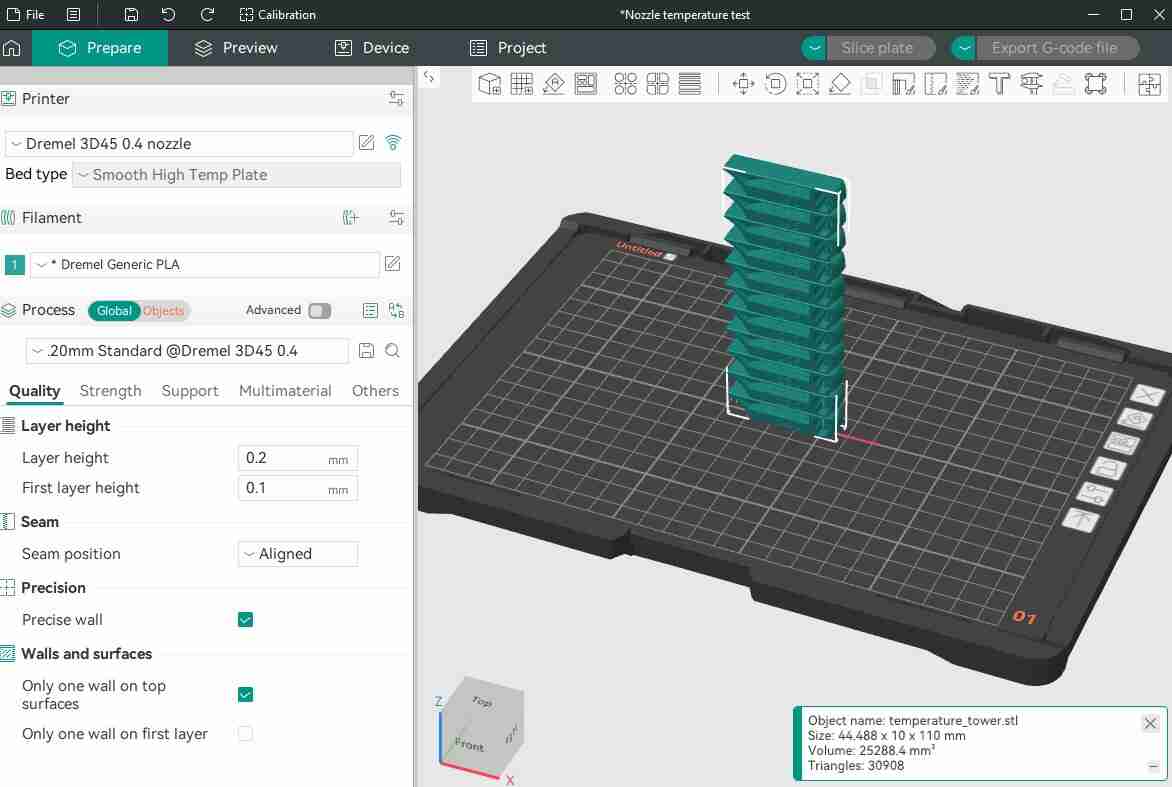Image resolution: width=1172 pixels, height=787 pixels.
Task: Open the Variable layer height tool
Action: click(690, 84)
